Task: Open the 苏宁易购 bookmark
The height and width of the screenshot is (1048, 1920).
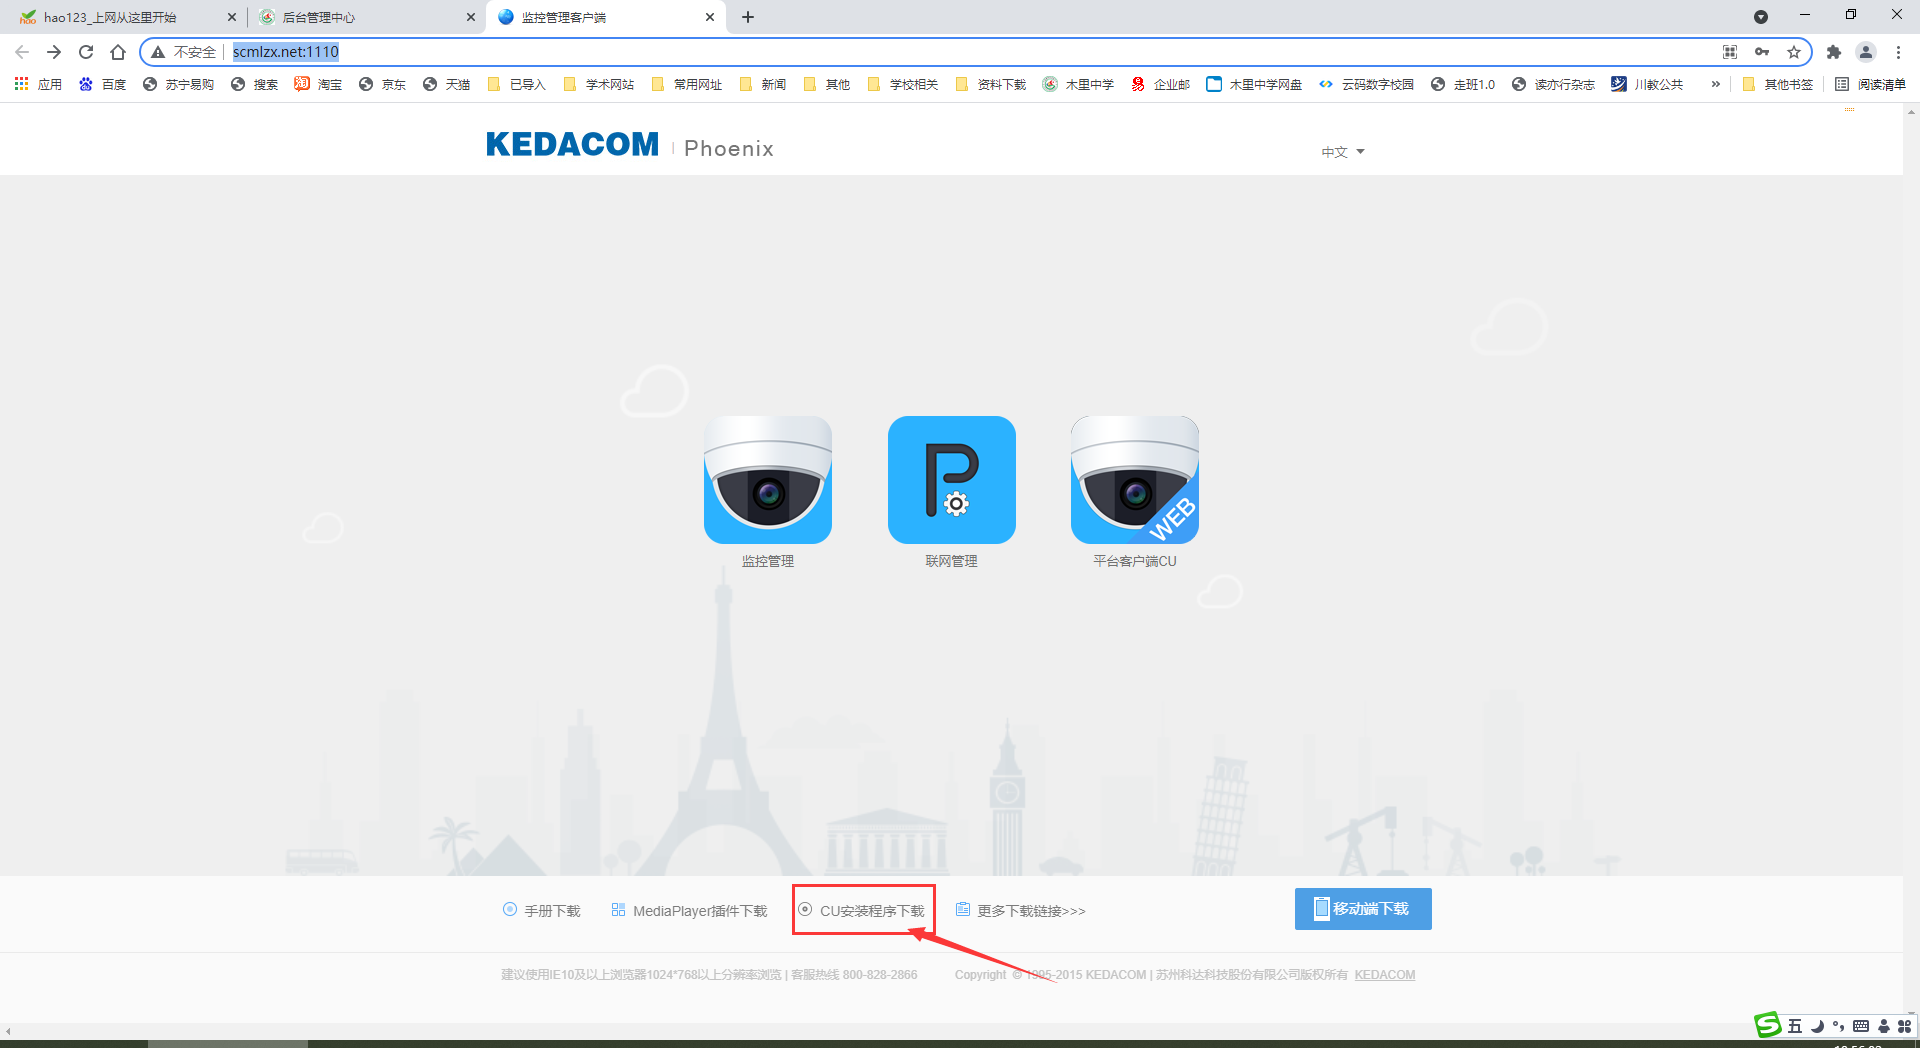Action: tap(178, 84)
